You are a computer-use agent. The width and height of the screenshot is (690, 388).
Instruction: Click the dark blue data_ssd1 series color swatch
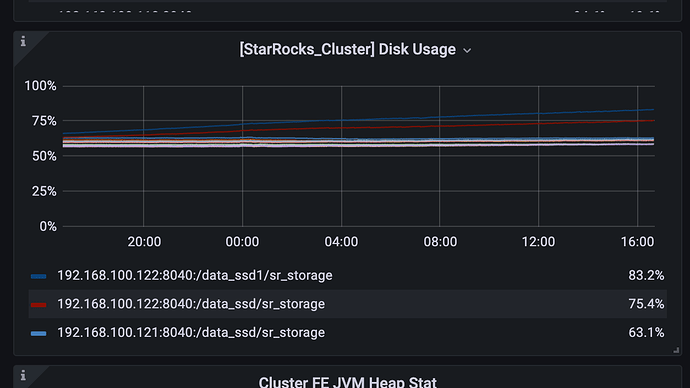pyautogui.click(x=38, y=276)
